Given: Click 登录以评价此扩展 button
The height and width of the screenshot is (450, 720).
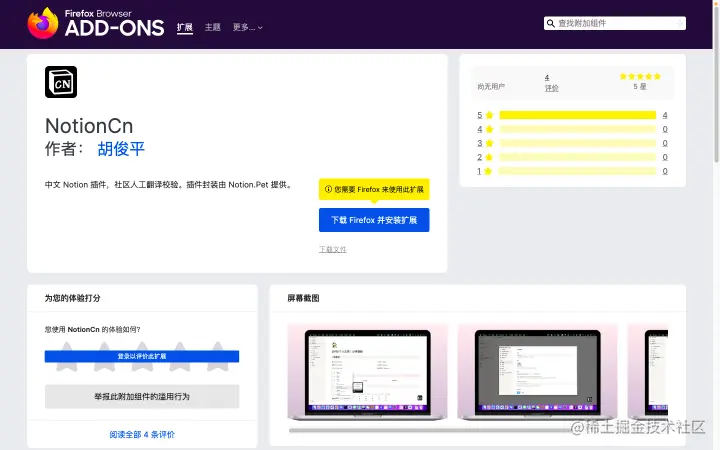Looking at the screenshot, I should tap(142, 356).
